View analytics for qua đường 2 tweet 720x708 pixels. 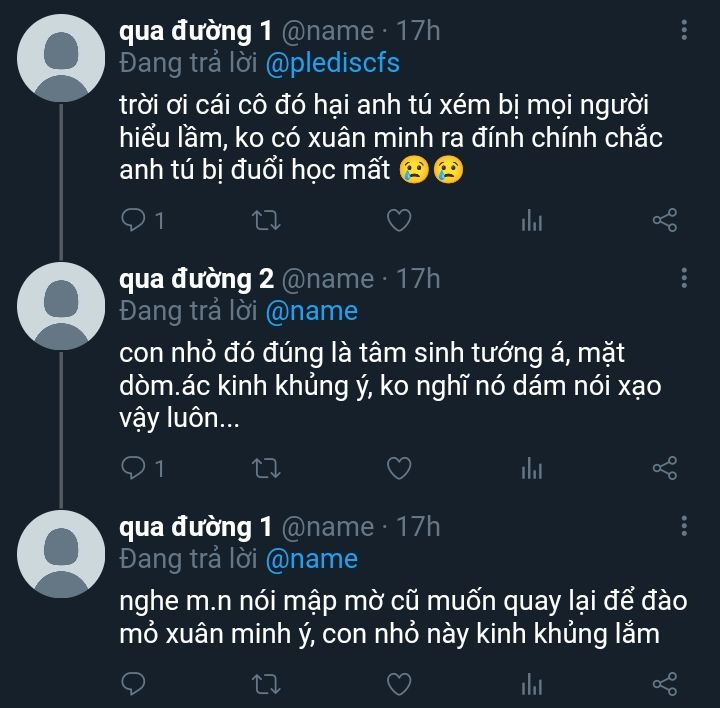coord(531,467)
